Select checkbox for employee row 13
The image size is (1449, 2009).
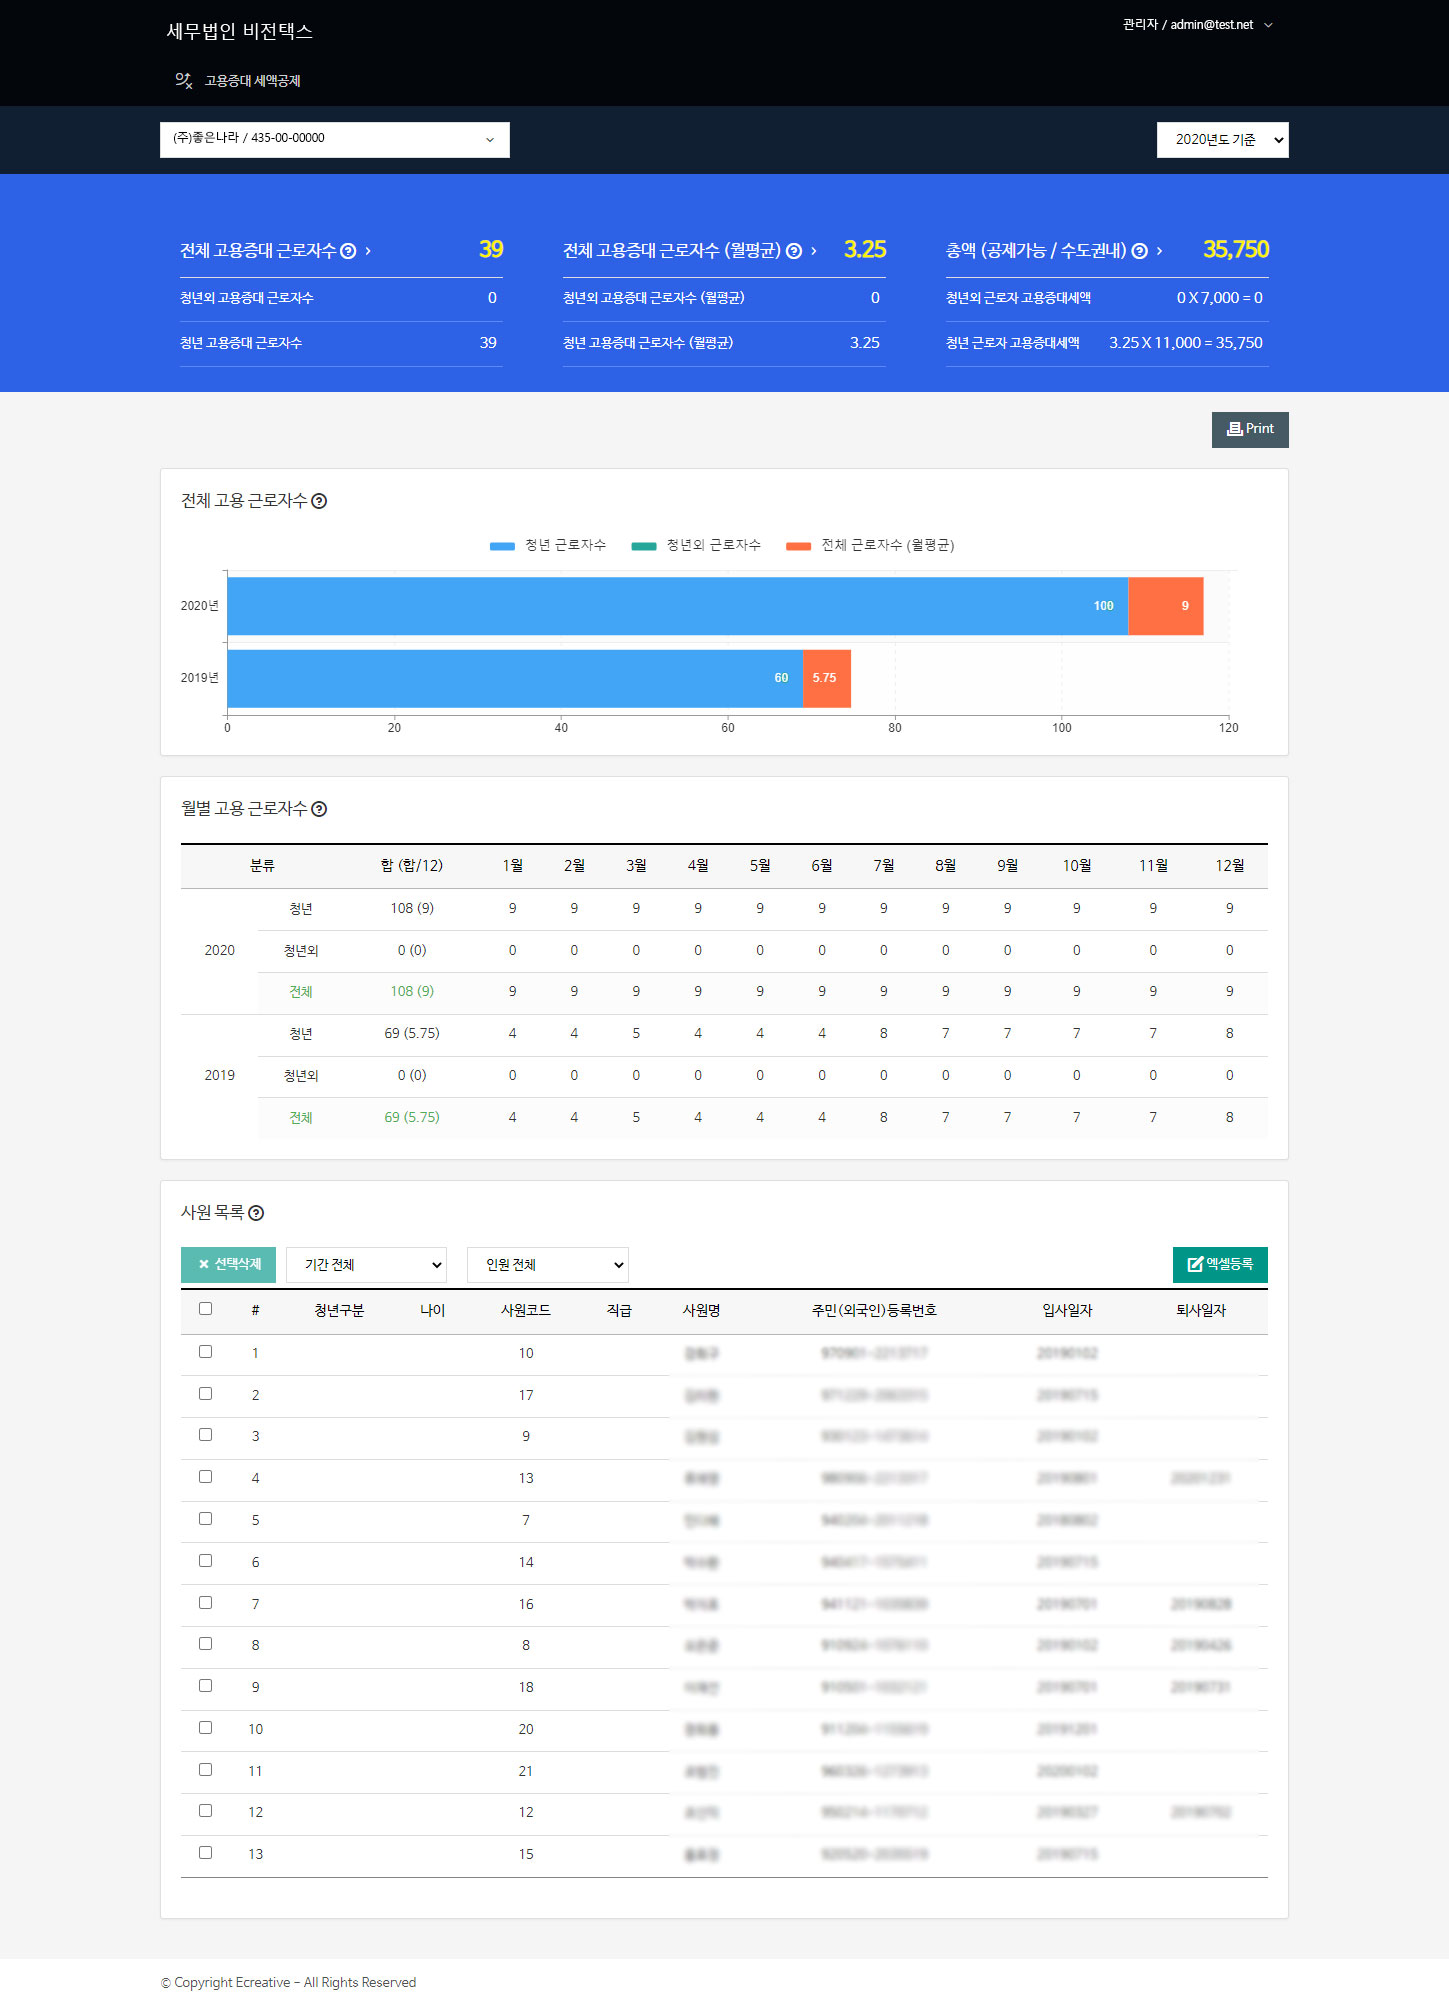coord(205,1852)
